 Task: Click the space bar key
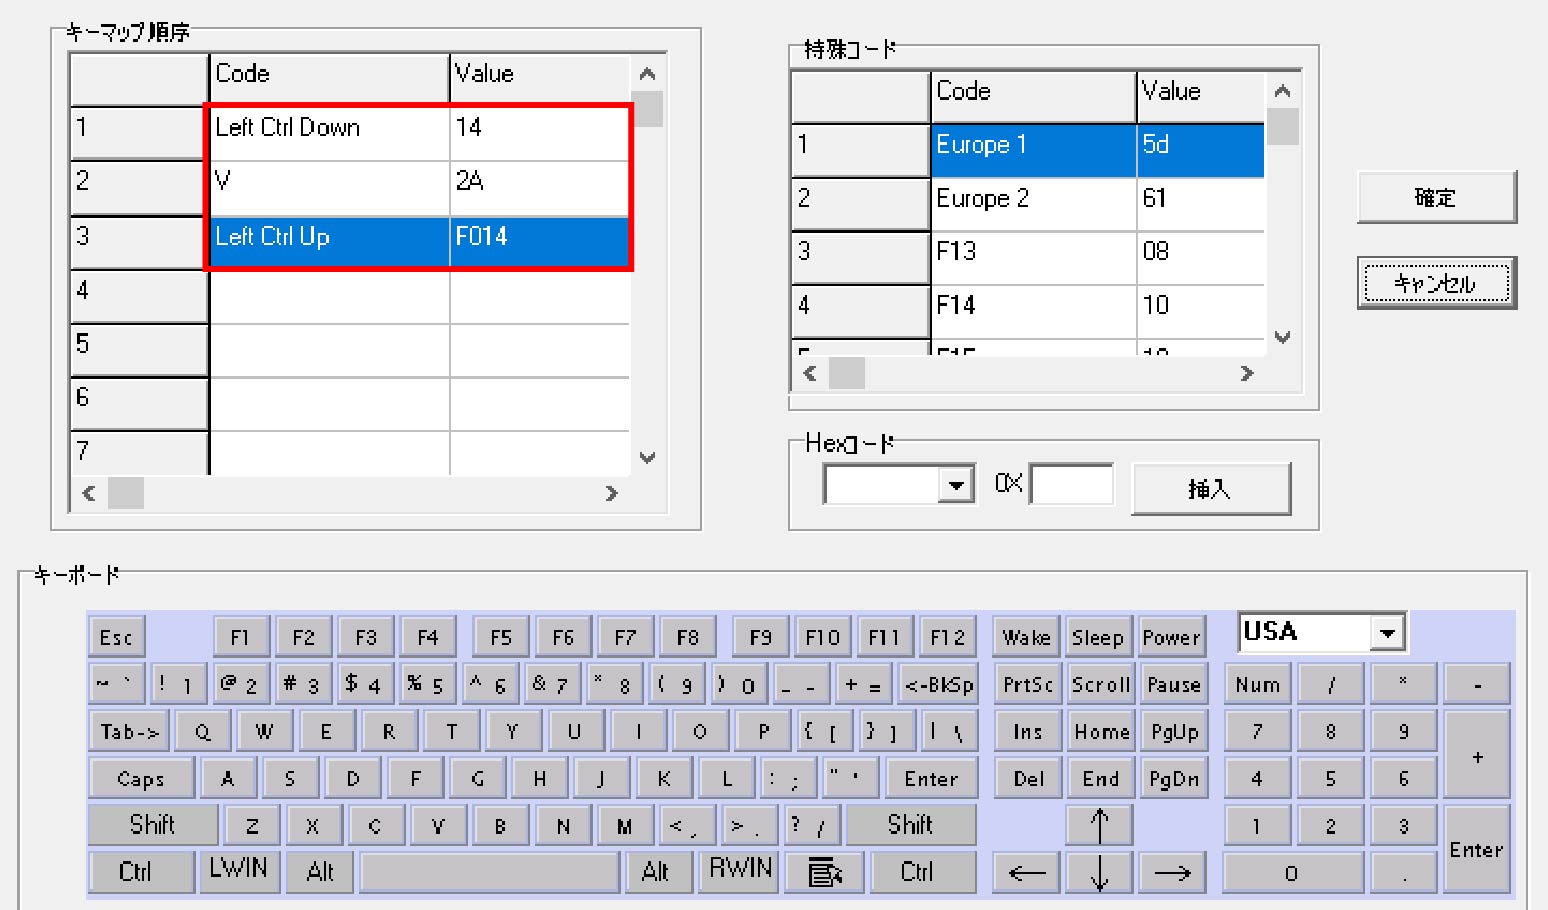490,872
